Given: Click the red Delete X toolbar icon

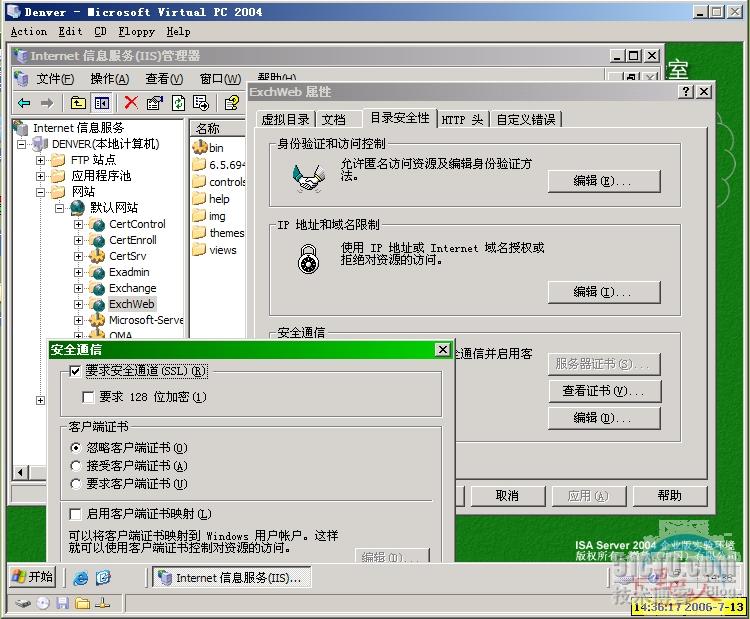Looking at the screenshot, I should (x=131, y=102).
